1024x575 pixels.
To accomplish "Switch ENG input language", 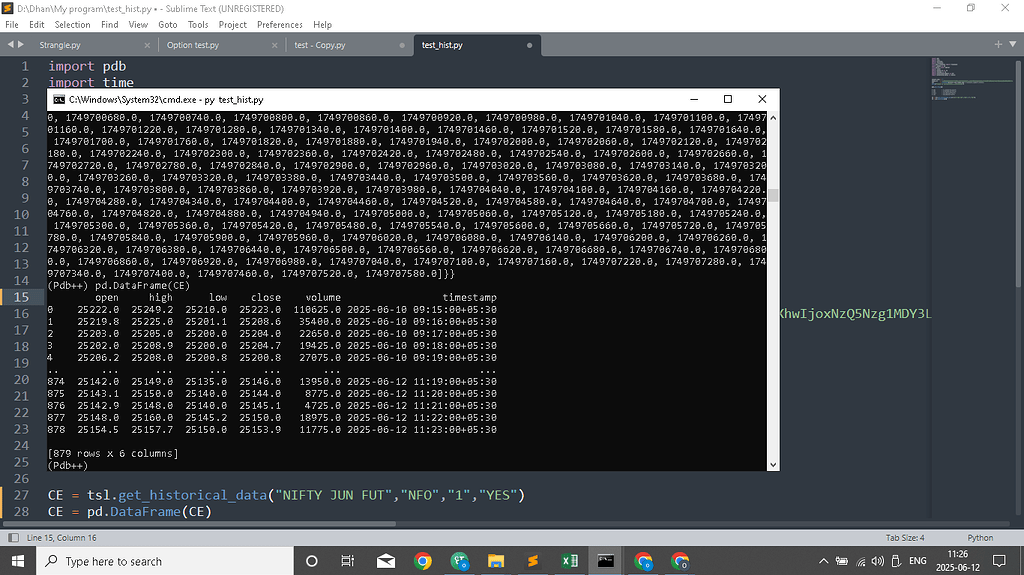I will (918, 561).
